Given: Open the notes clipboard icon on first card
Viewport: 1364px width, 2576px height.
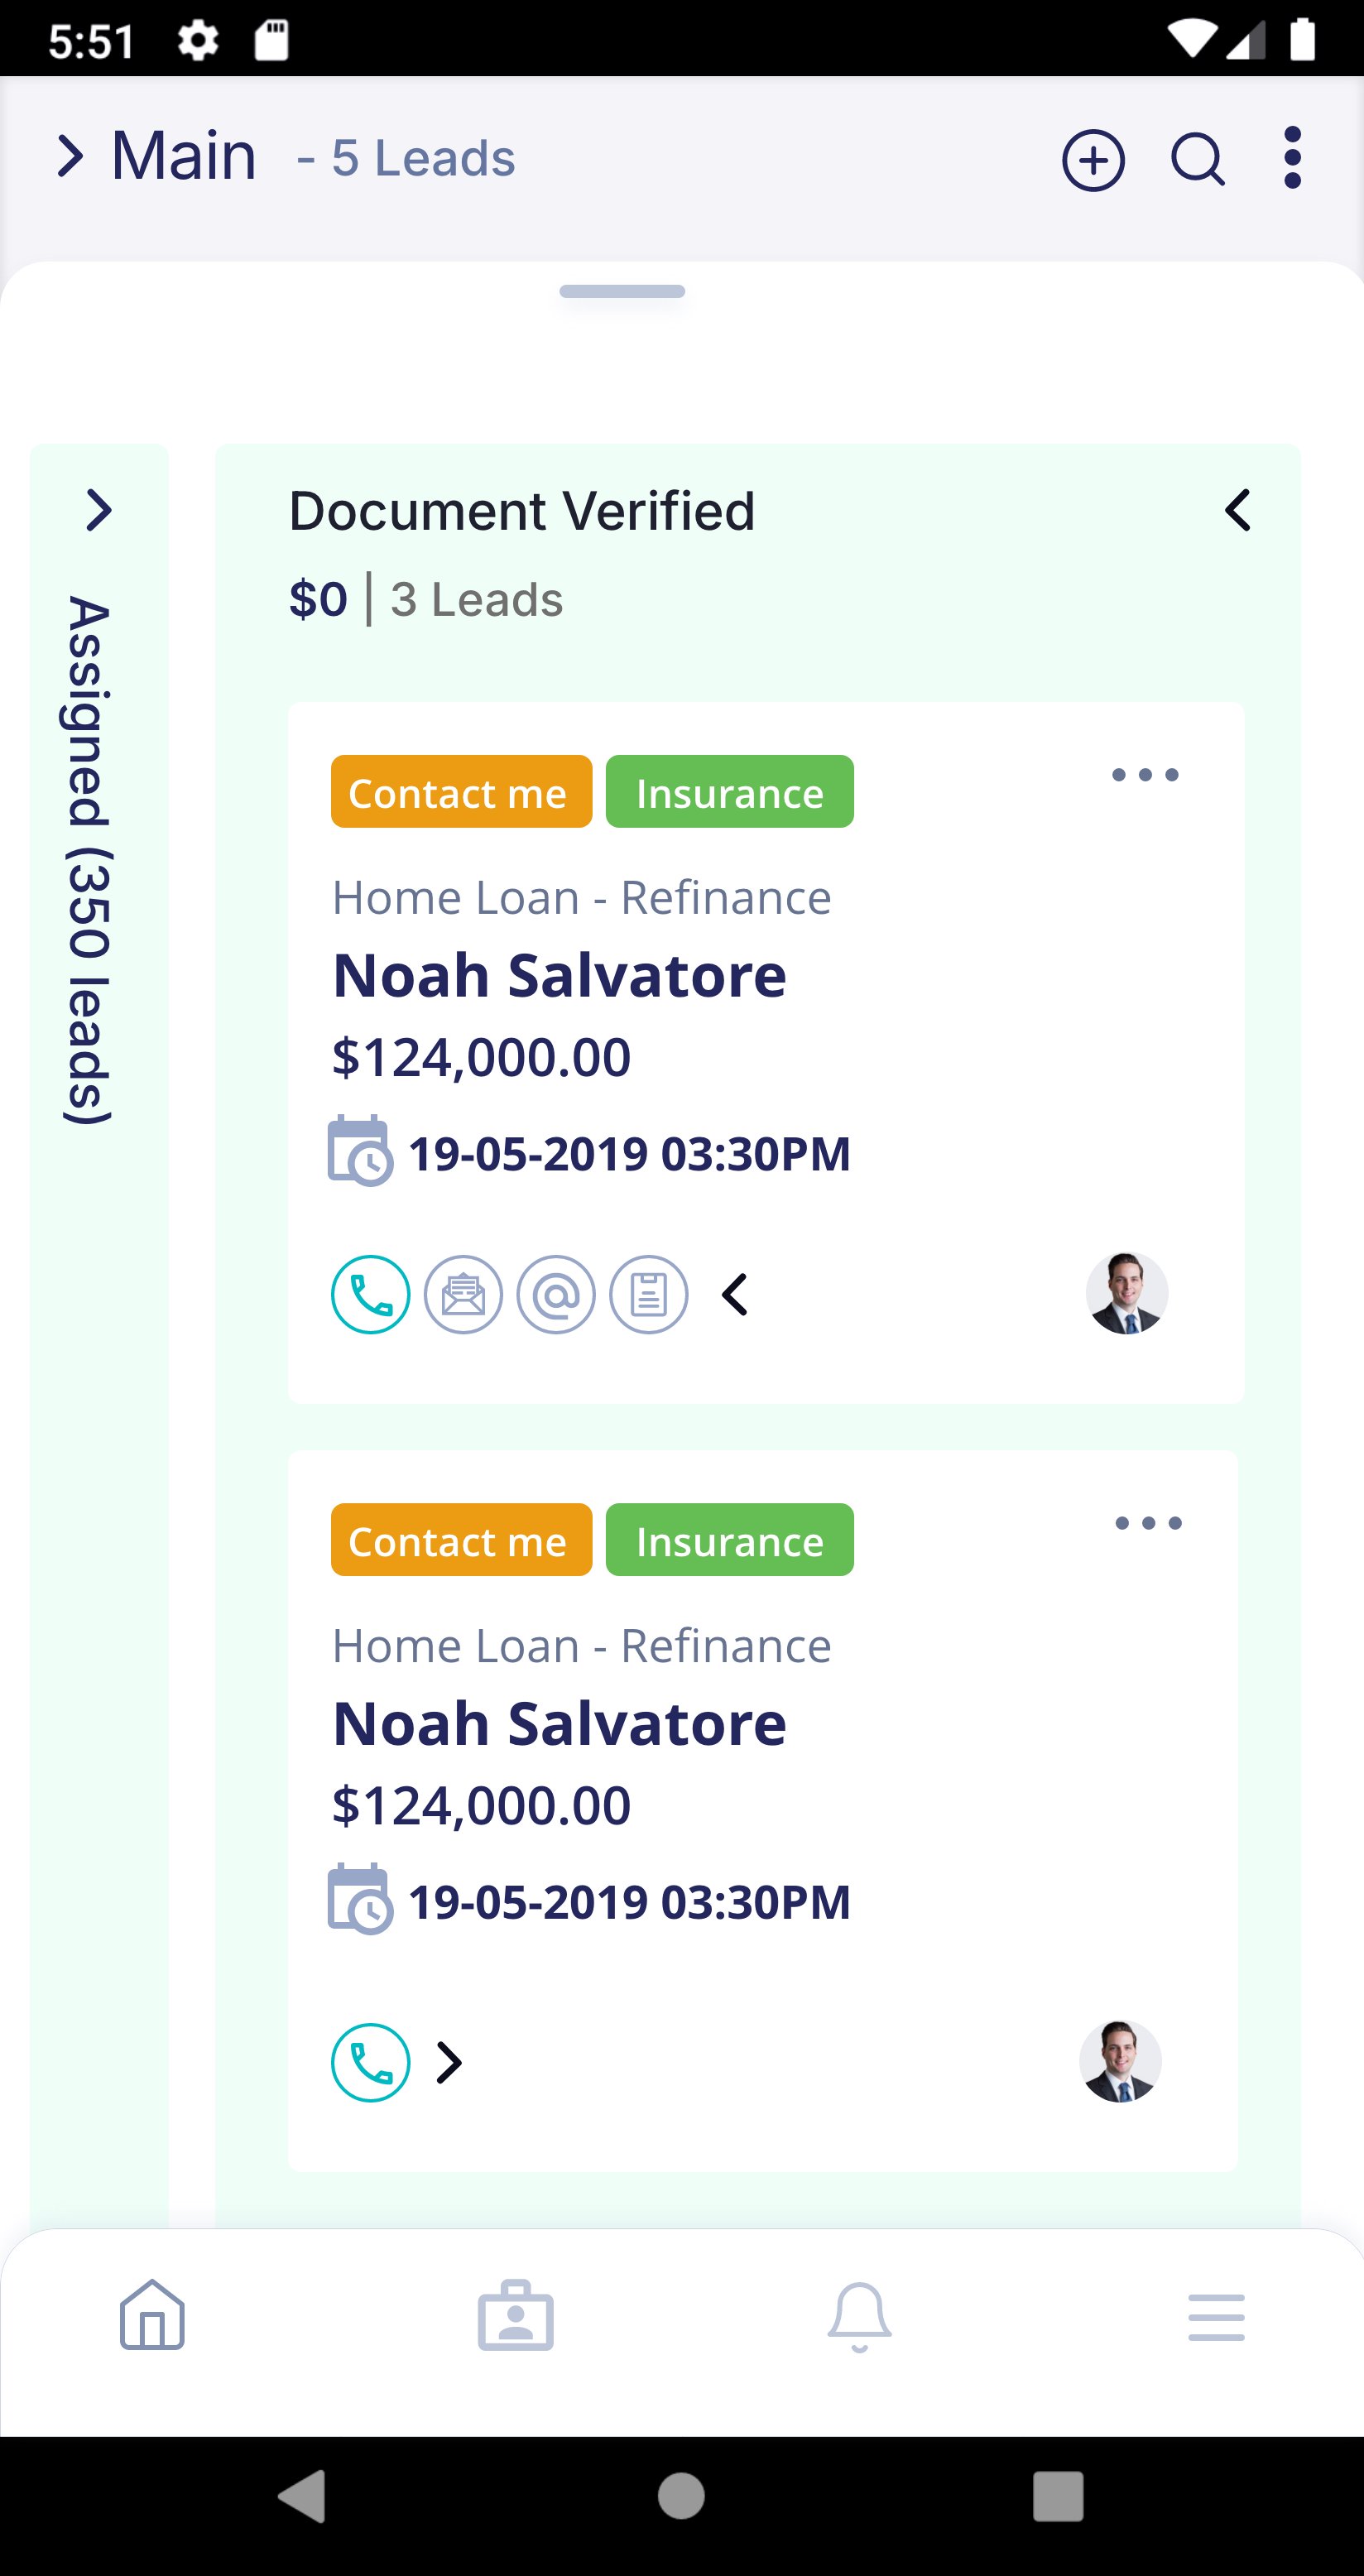Looking at the screenshot, I should (x=649, y=1295).
